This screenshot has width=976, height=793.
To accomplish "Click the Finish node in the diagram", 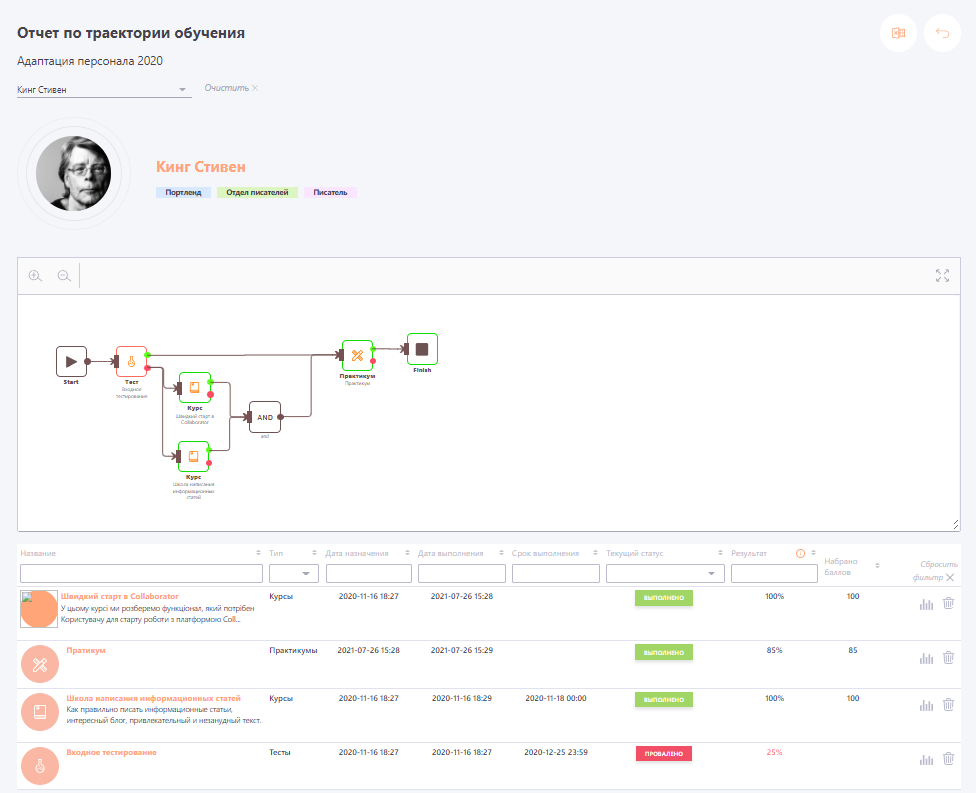I will [x=421, y=348].
